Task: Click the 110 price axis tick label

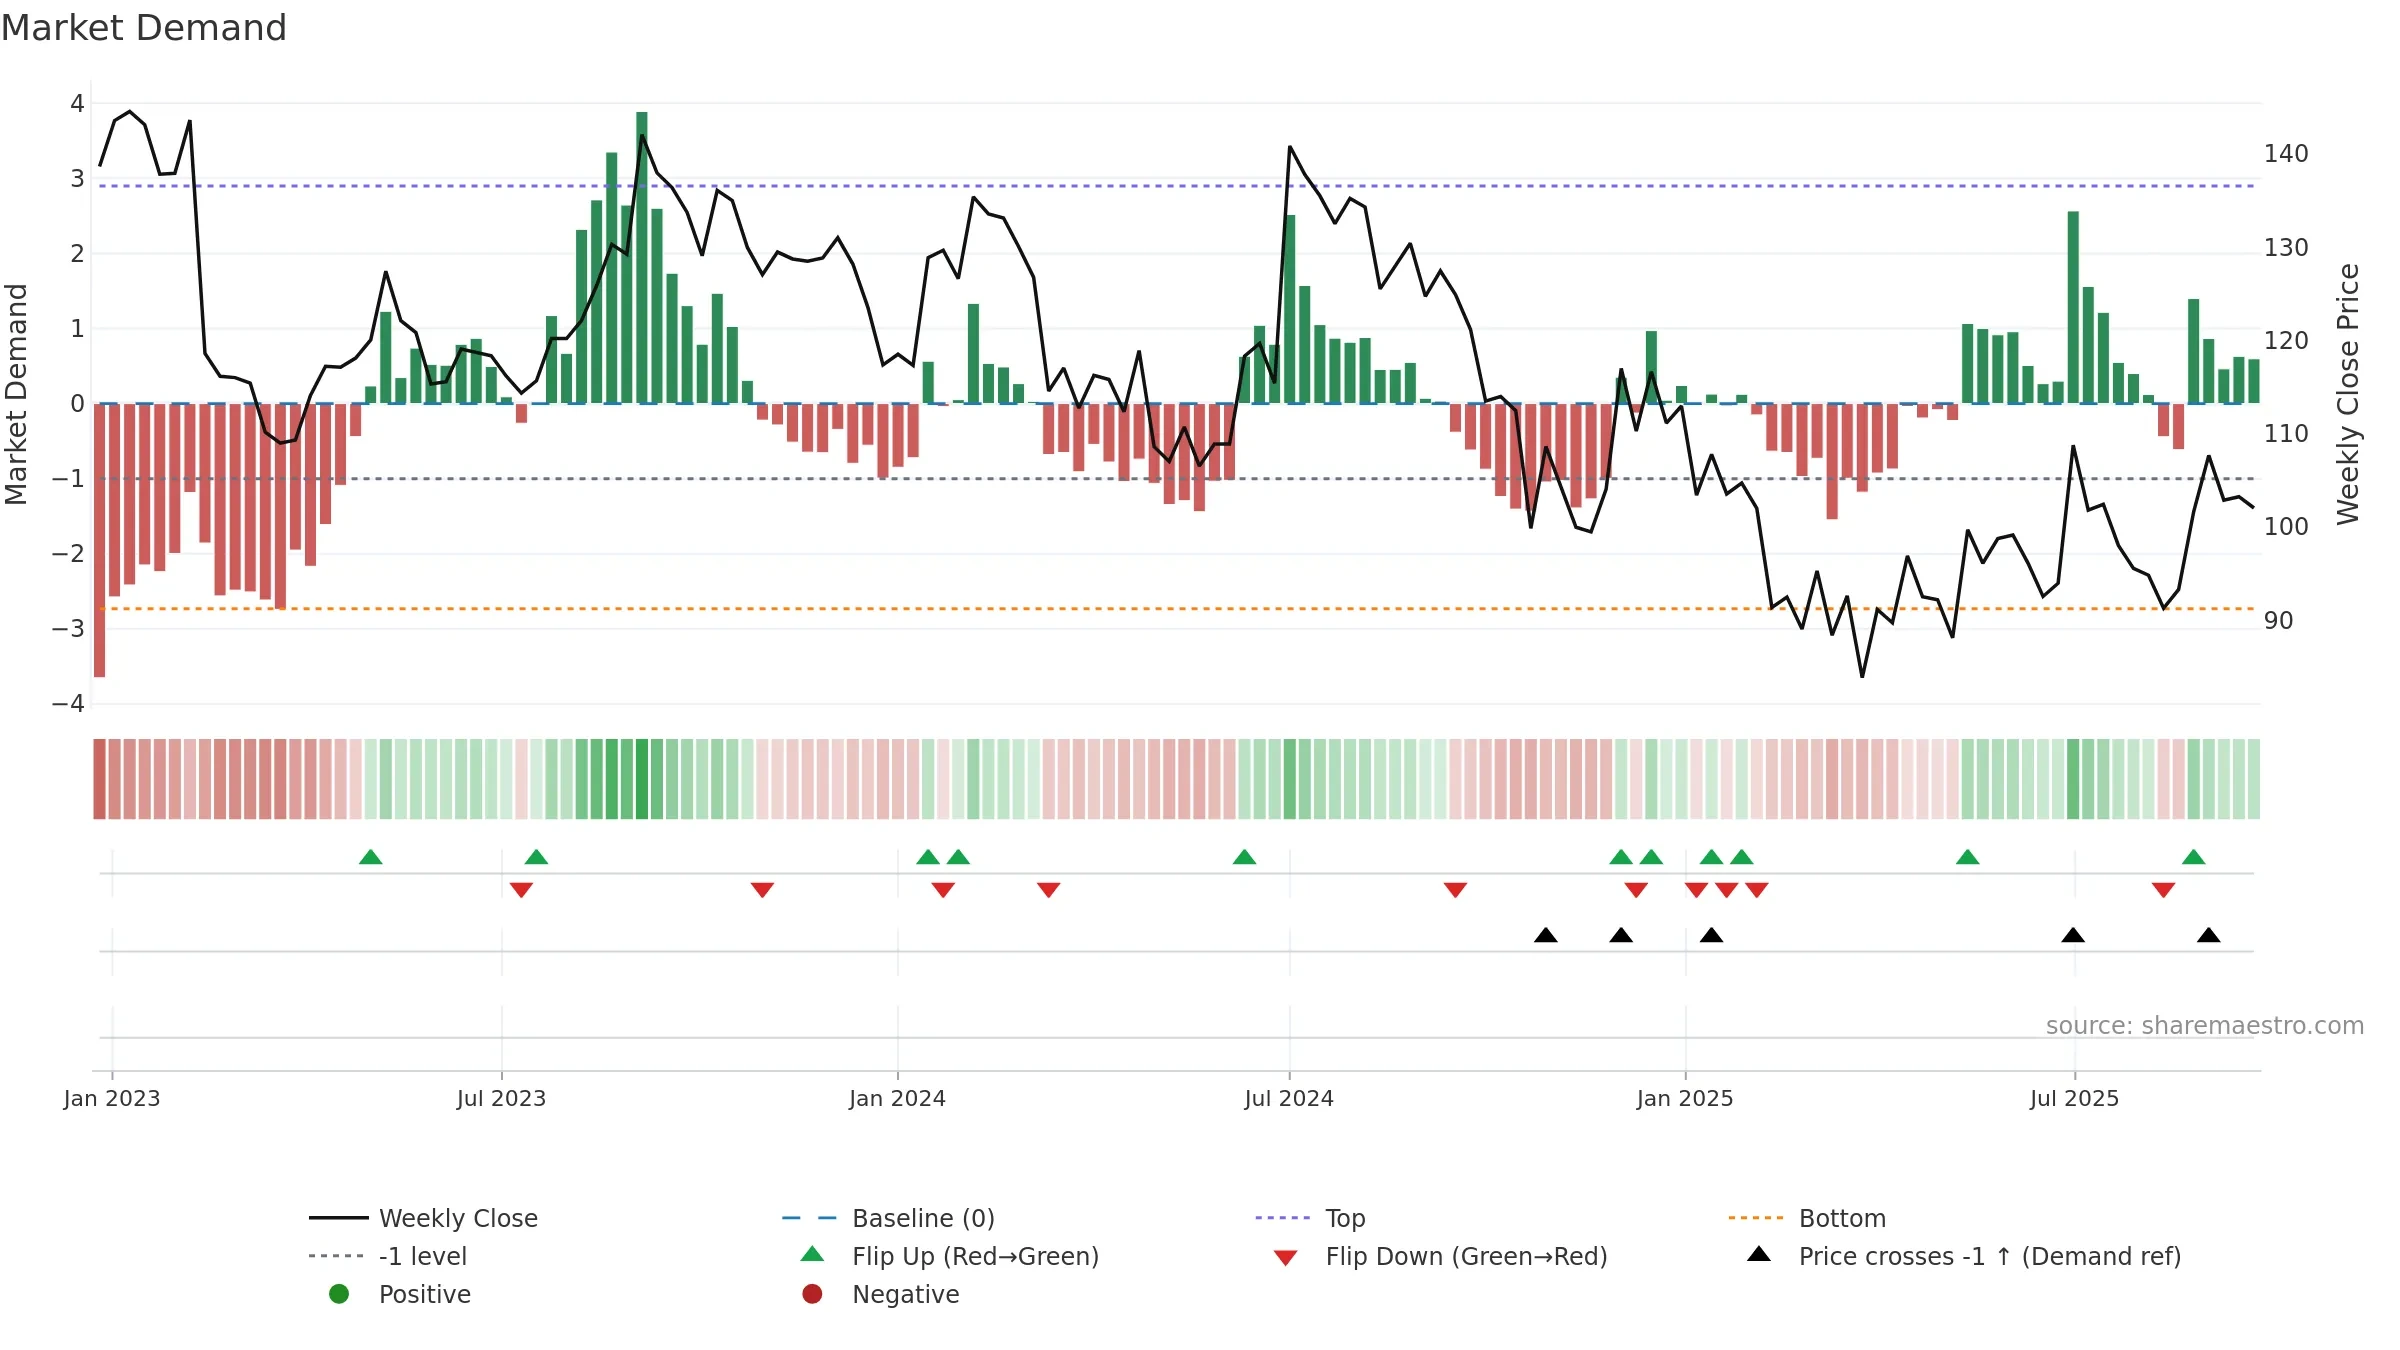Action: (x=2286, y=433)
